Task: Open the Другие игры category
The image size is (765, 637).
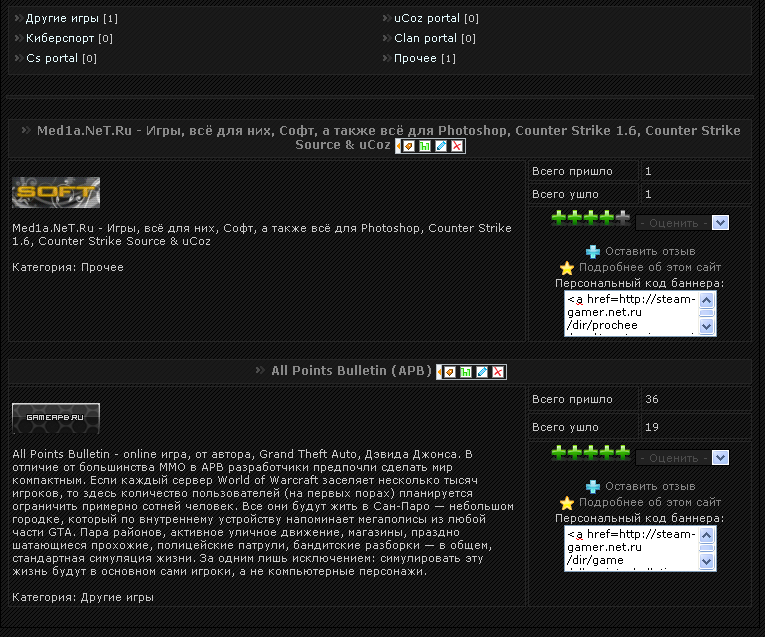Action: [62, 19]
